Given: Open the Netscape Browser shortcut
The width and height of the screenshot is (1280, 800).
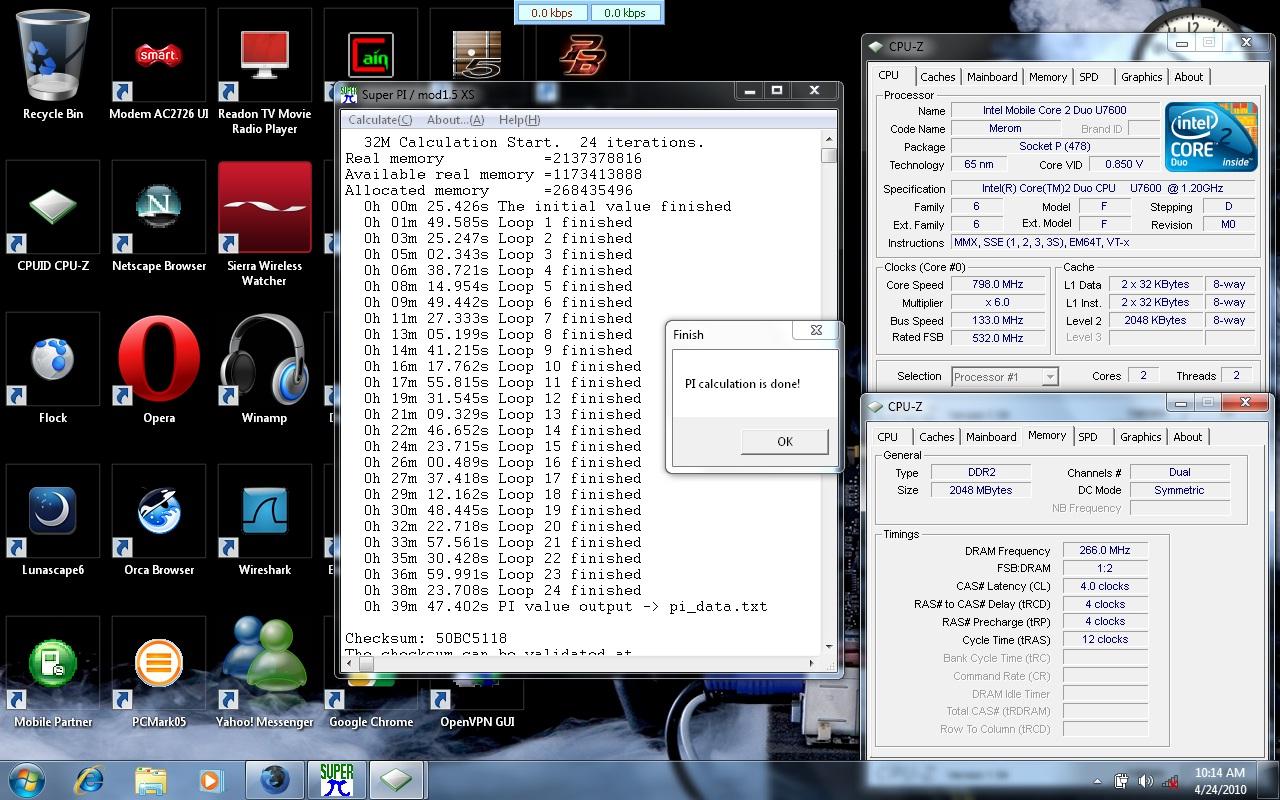Looking at the screenshot, I should (159, 217).
